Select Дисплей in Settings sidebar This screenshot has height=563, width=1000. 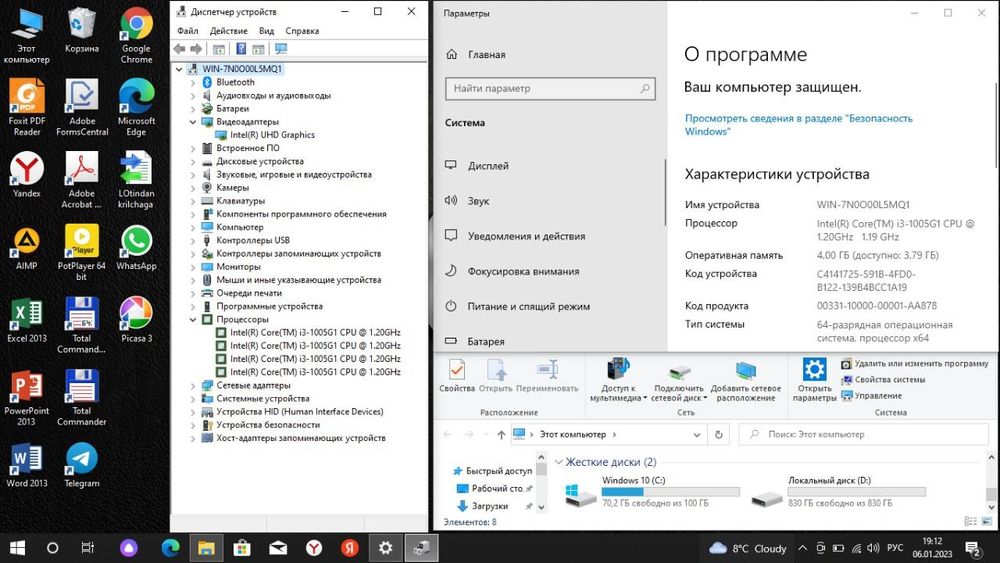[550, 166]
